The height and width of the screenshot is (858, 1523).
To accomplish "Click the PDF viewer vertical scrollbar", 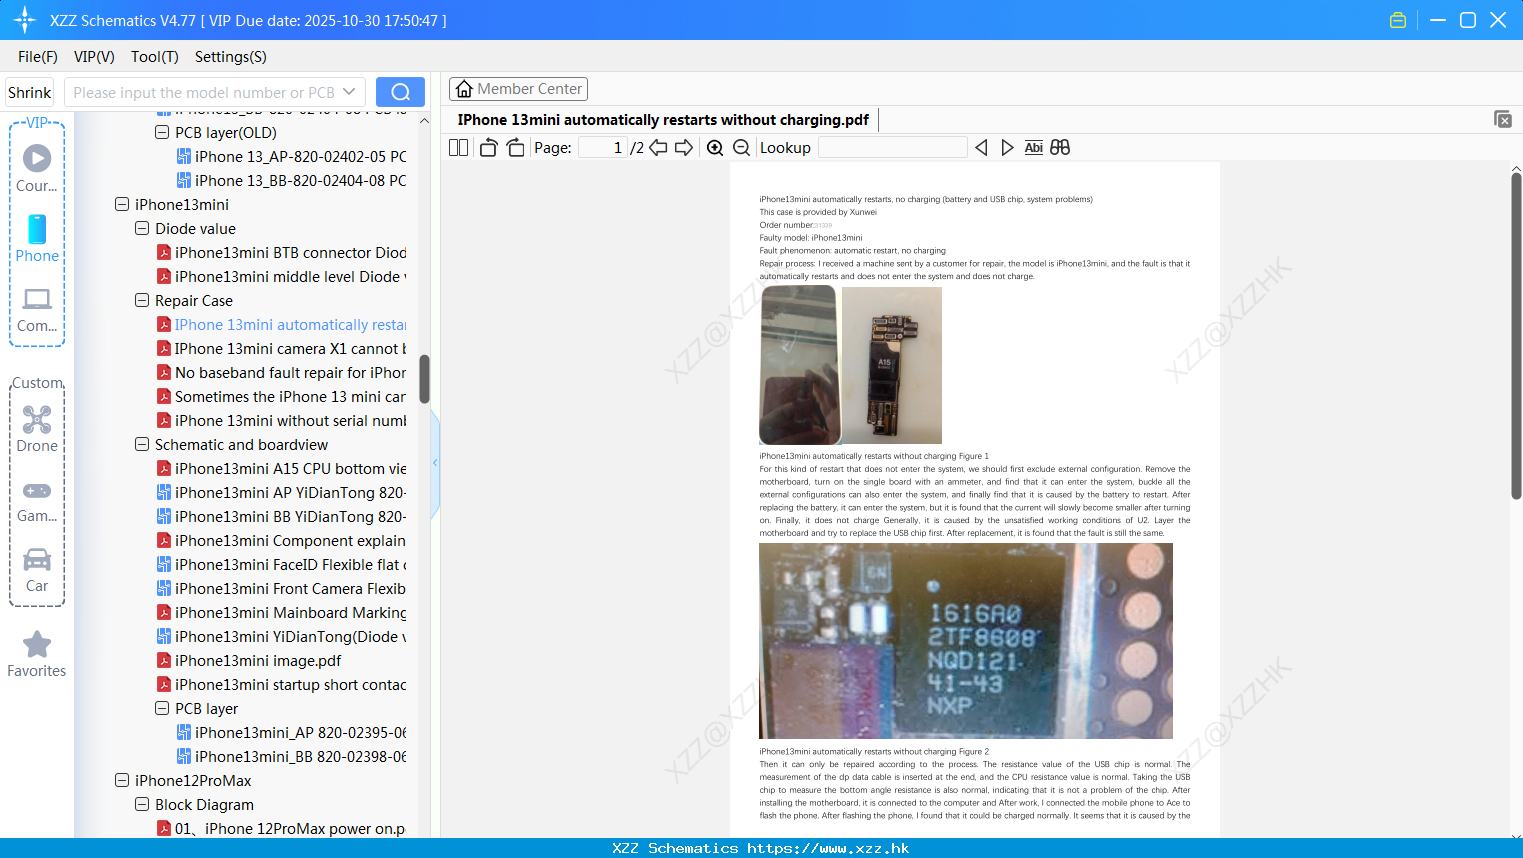I will 1516,335.
